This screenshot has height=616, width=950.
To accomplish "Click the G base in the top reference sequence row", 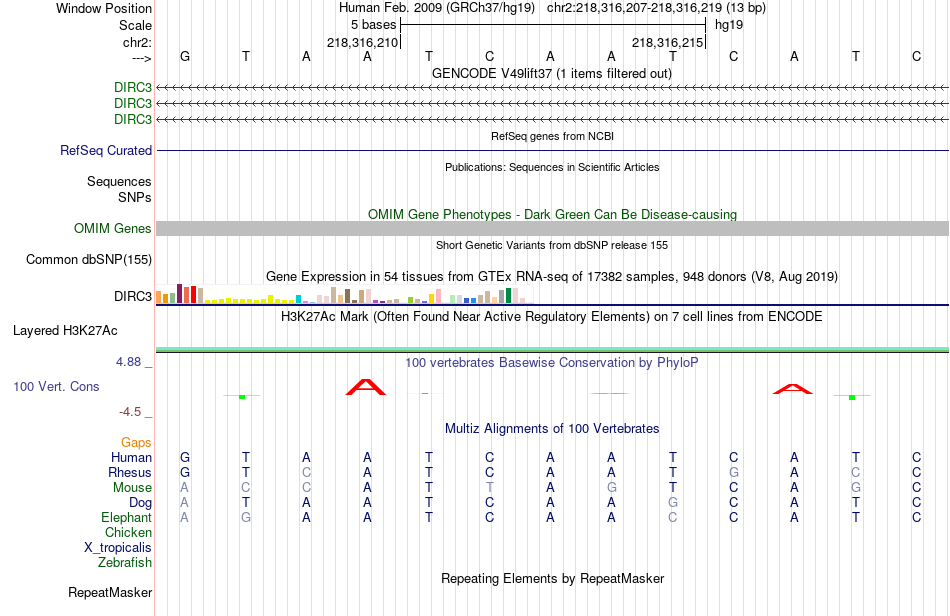I will coord(185,56).
